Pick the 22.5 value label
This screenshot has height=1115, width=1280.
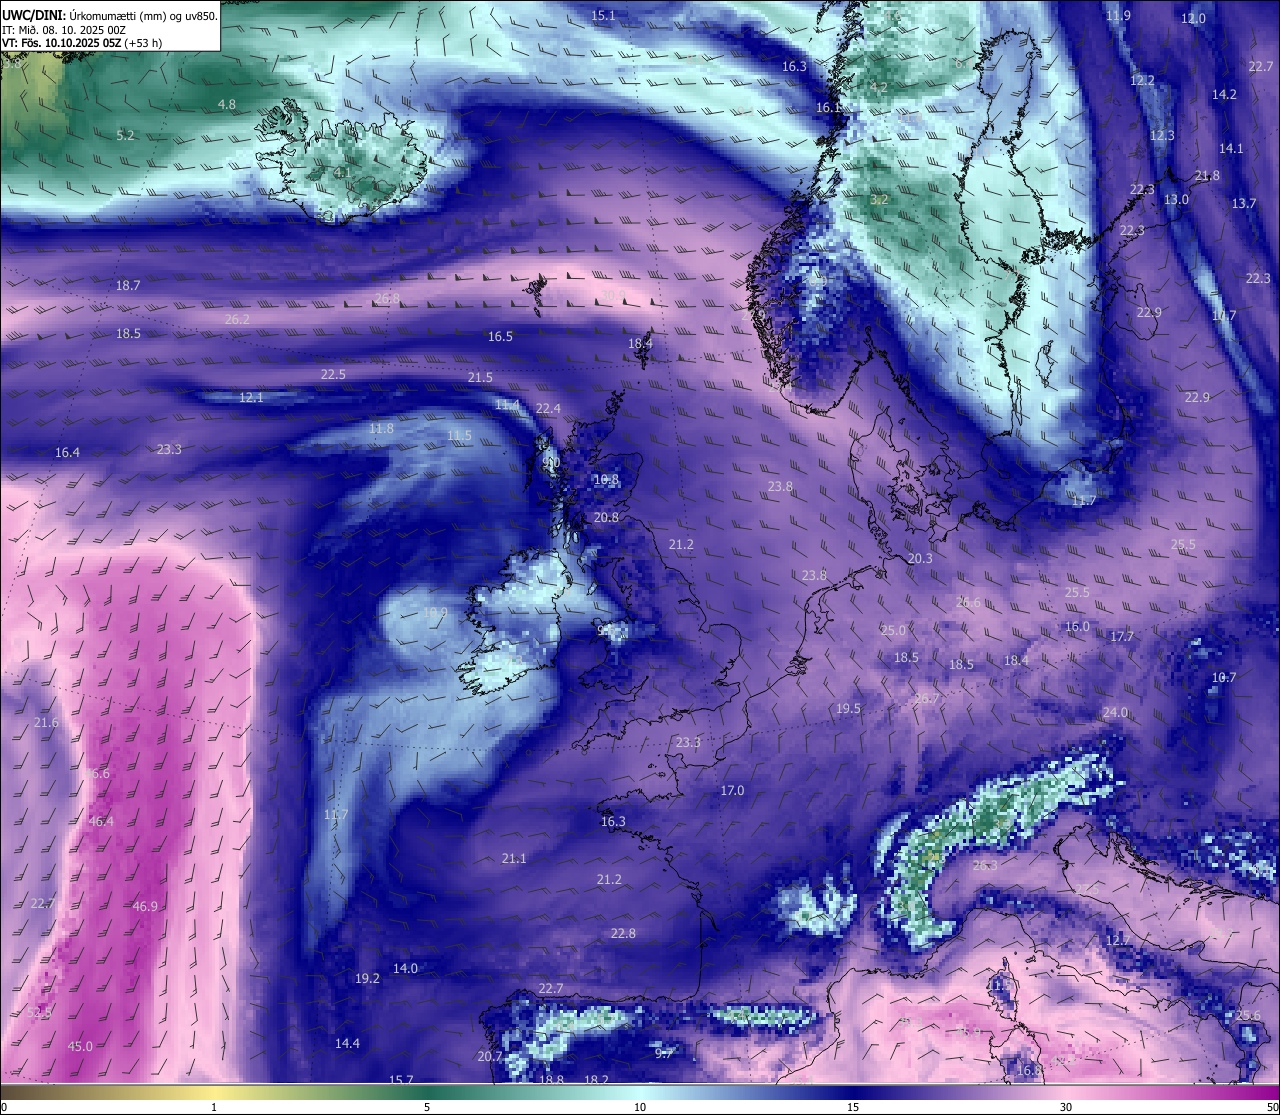(x=333, y=374)
